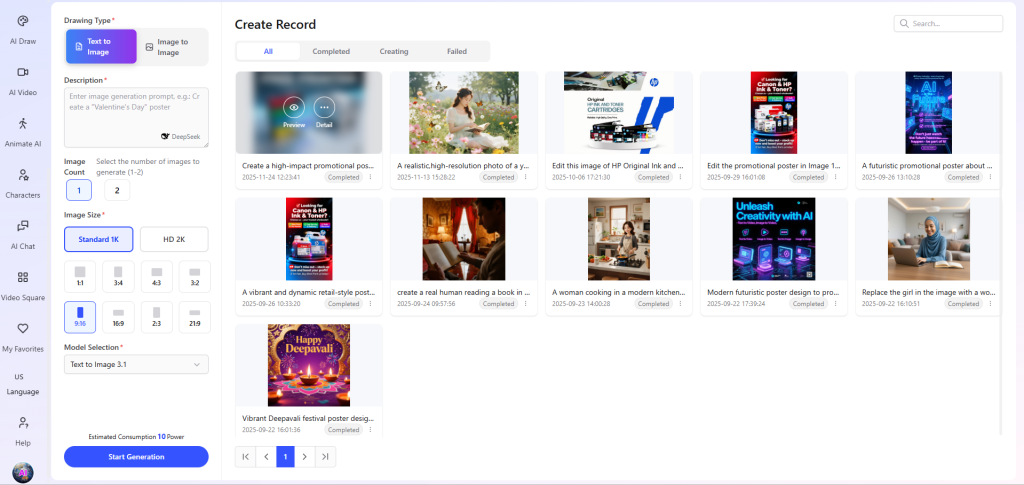This screenshot has width=1024, height=485.
Task: Expand the Model Selection dropdown
Action: click(x=136, y=365)
